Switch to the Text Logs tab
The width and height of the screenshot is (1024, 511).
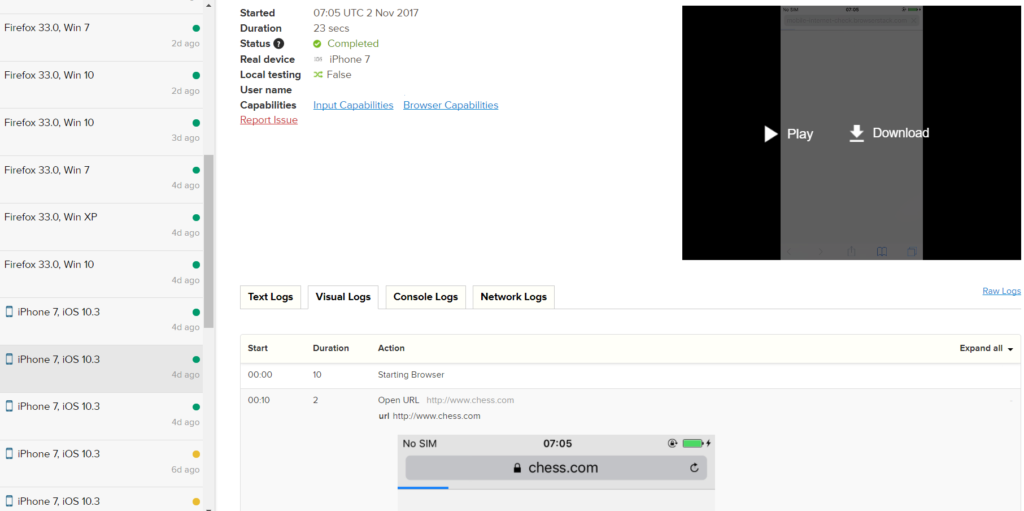click(x=270, y=297)
